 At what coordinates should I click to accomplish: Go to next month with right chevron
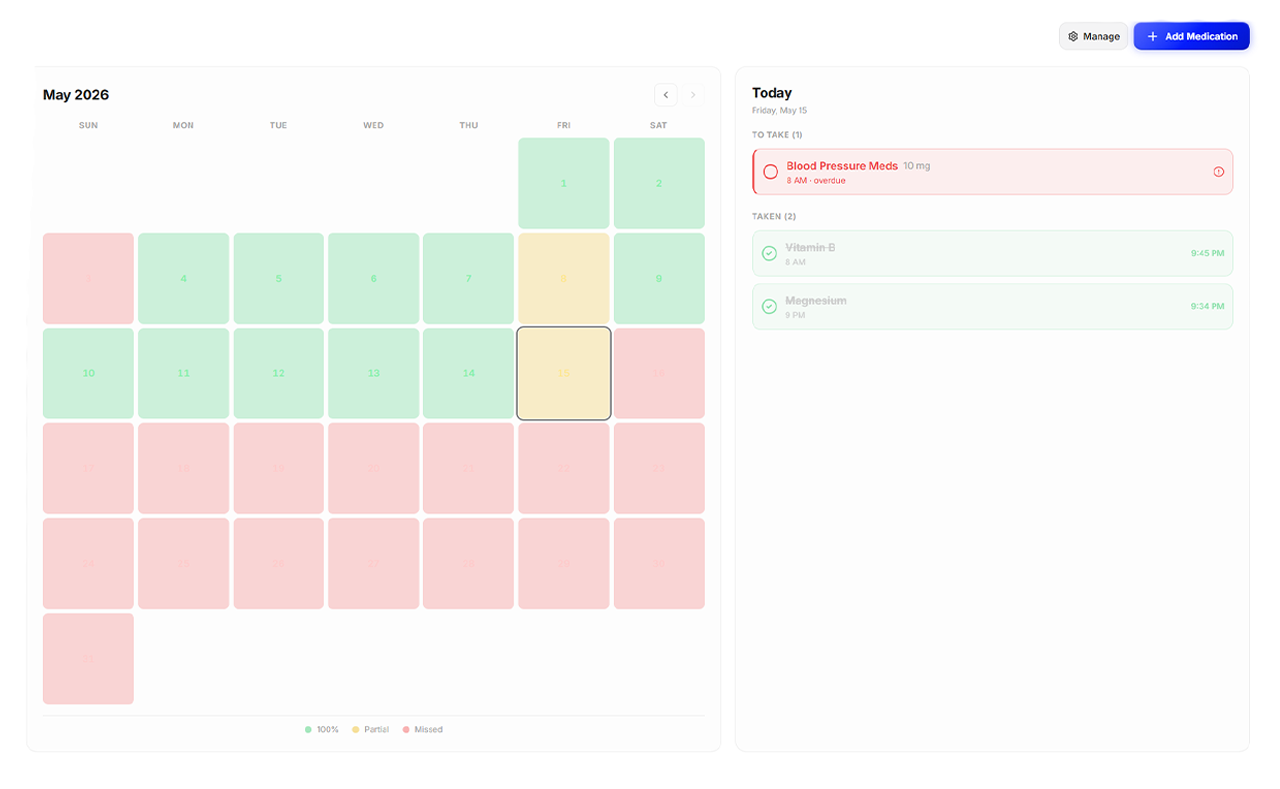693,95
